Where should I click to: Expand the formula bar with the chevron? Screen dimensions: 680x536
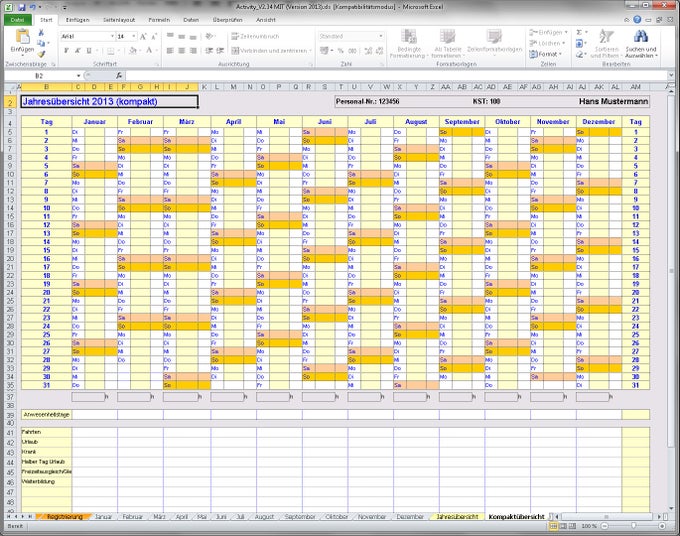[x=671, y=75]
